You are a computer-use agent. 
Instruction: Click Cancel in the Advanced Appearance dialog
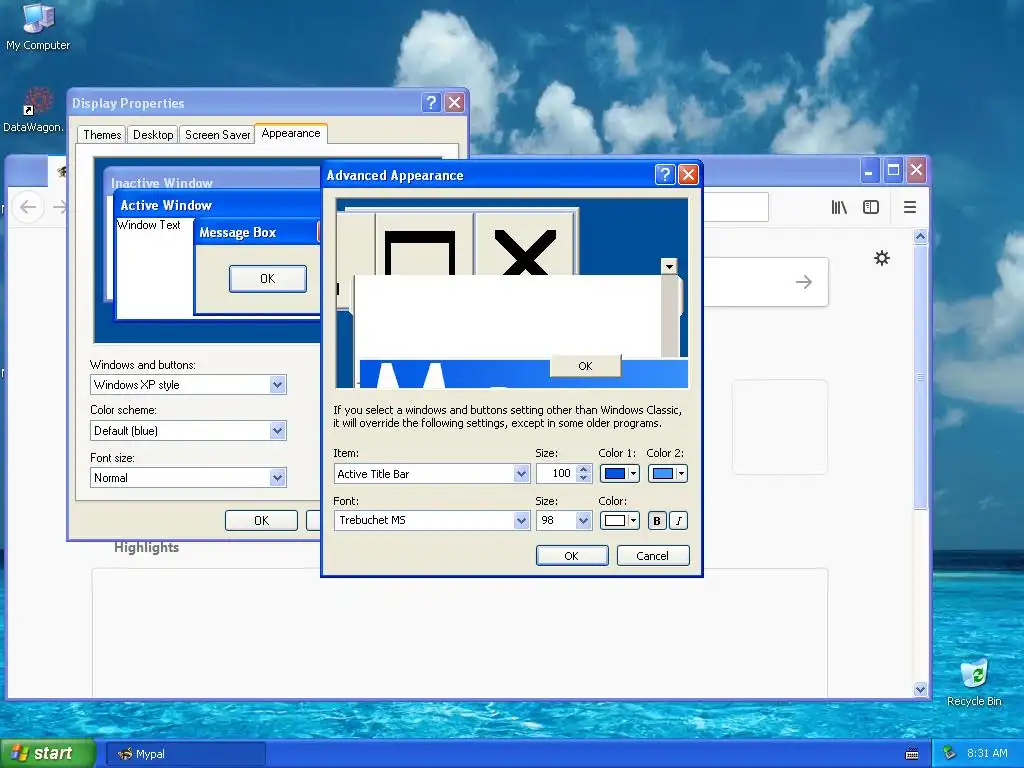click(x=652, y=556)
